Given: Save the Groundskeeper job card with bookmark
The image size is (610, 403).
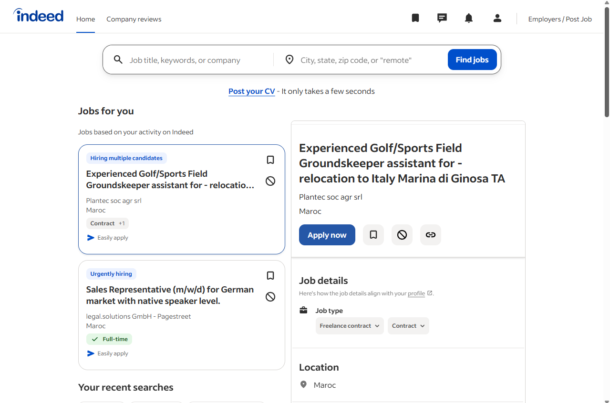Looking at the screenshot, I should tap(270, 160).
